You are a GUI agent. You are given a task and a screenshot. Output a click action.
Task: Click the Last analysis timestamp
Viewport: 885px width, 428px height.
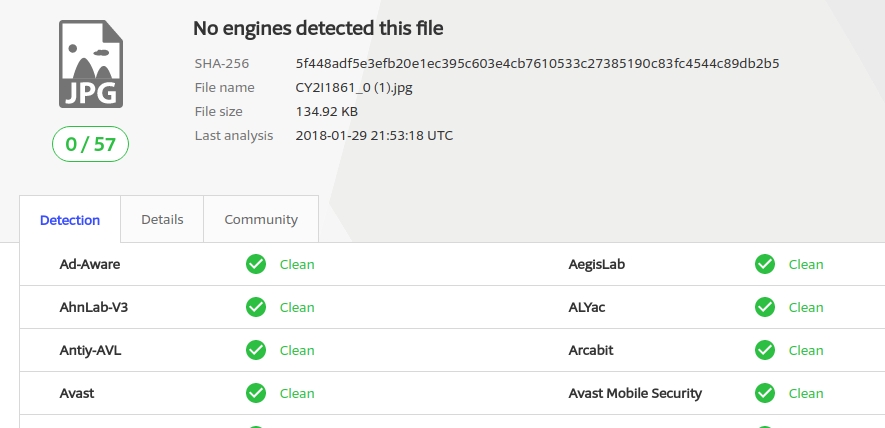tap(374, 135)
